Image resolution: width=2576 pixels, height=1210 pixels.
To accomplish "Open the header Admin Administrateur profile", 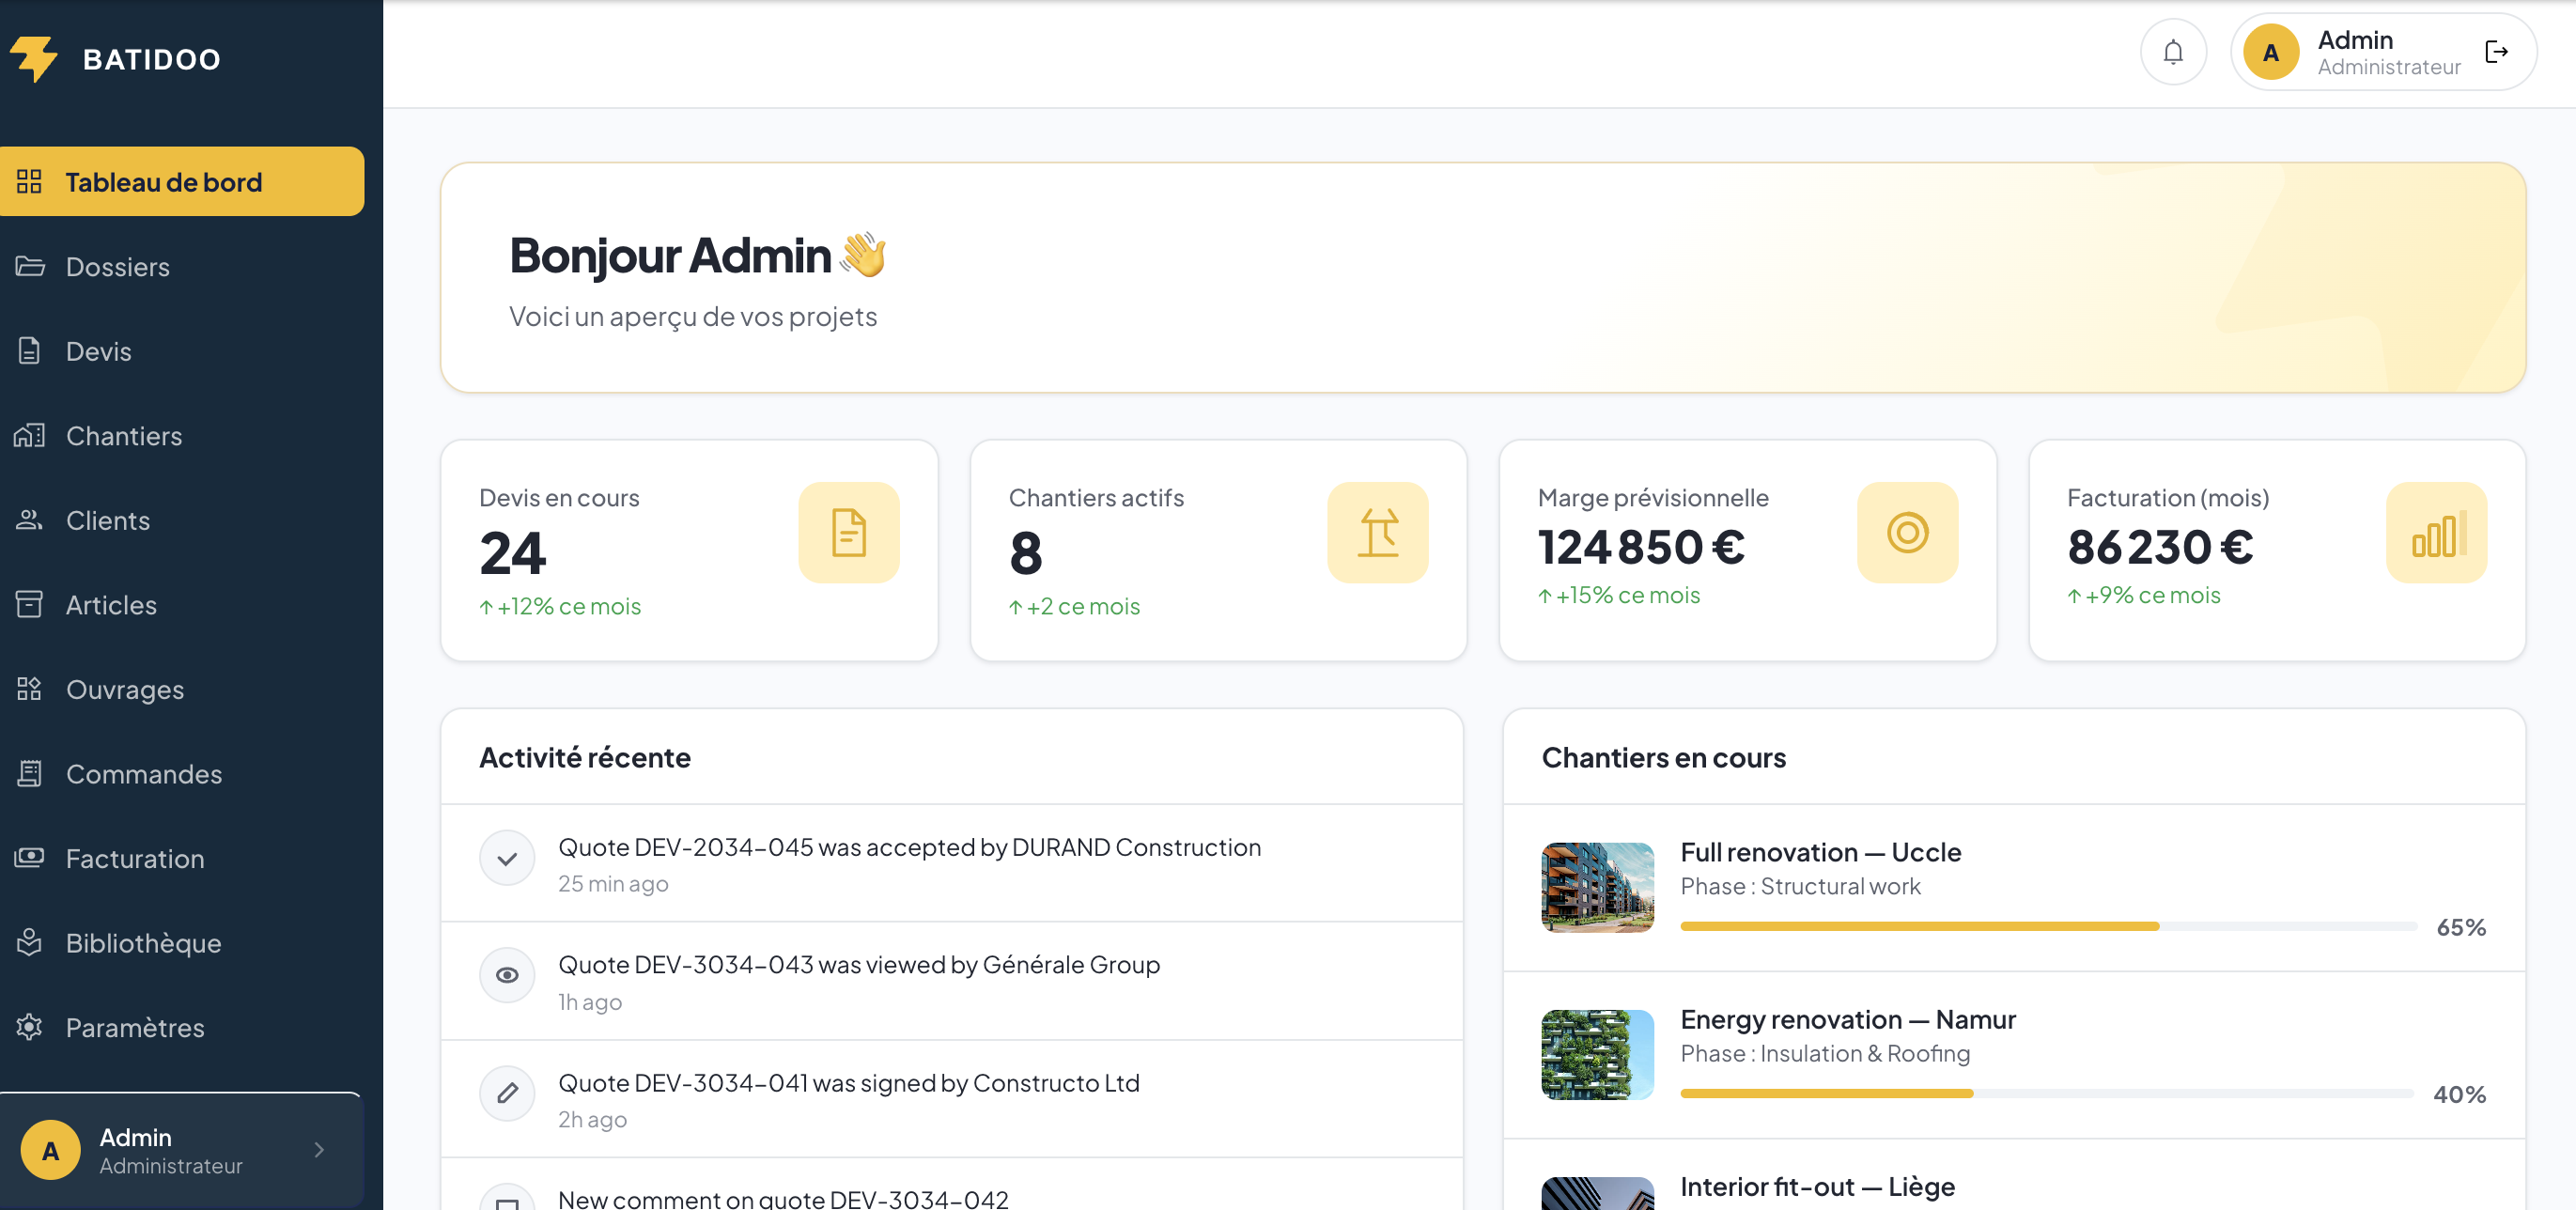I will point(2383,52).
